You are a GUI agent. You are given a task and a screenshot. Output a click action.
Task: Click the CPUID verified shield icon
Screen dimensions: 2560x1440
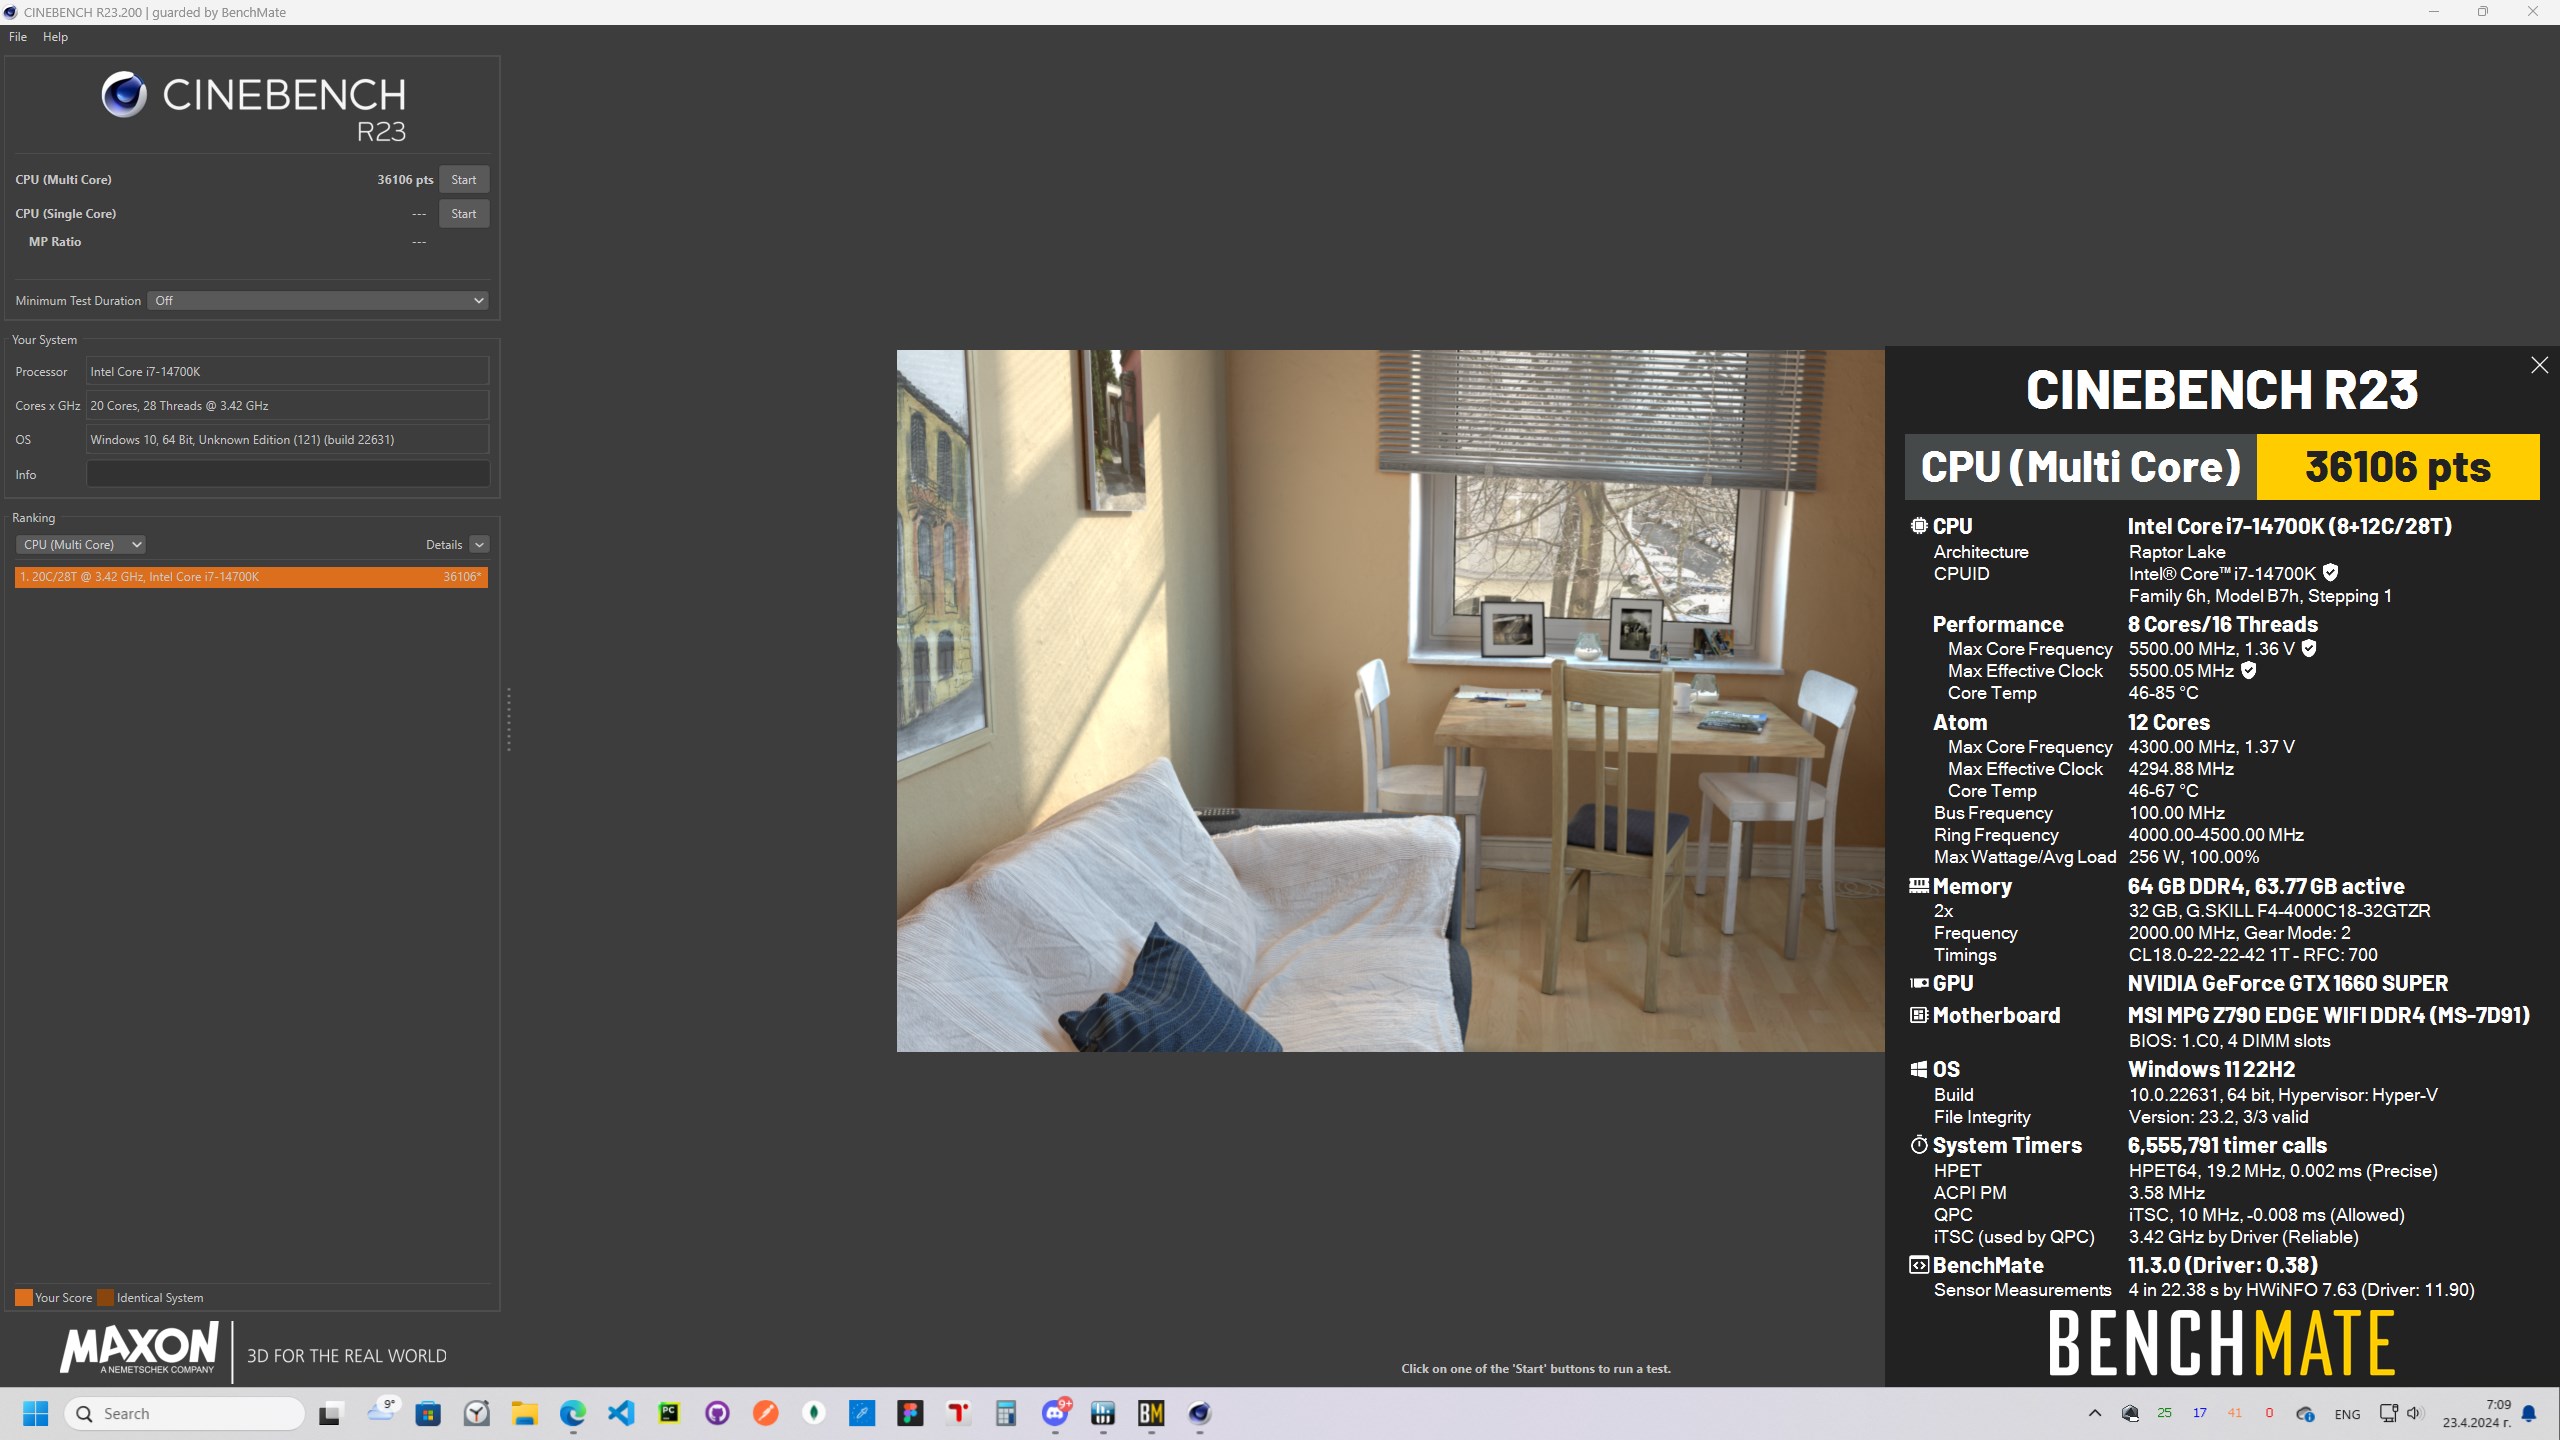tap(2330, 573)
